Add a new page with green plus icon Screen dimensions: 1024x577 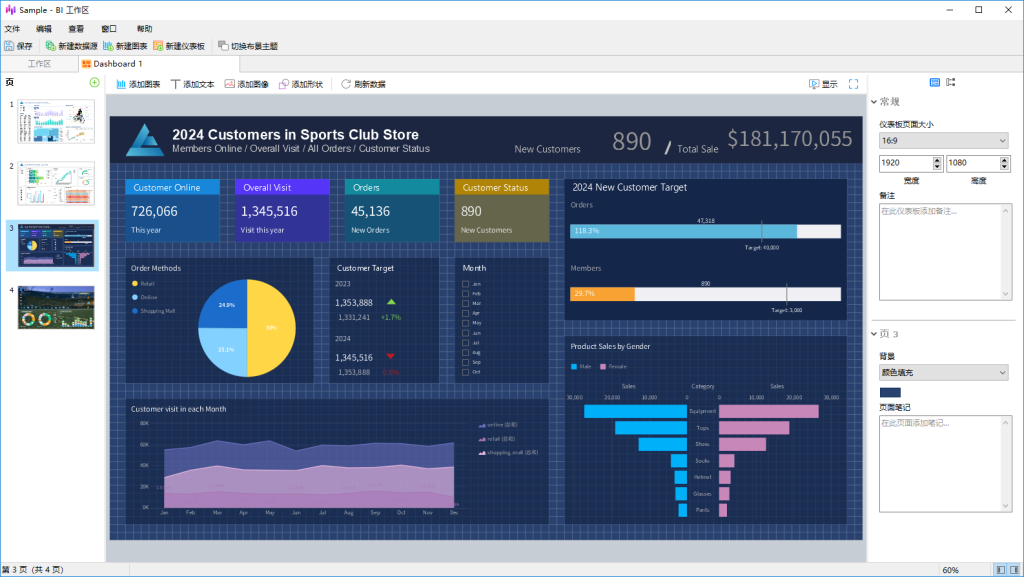point(94,82)
